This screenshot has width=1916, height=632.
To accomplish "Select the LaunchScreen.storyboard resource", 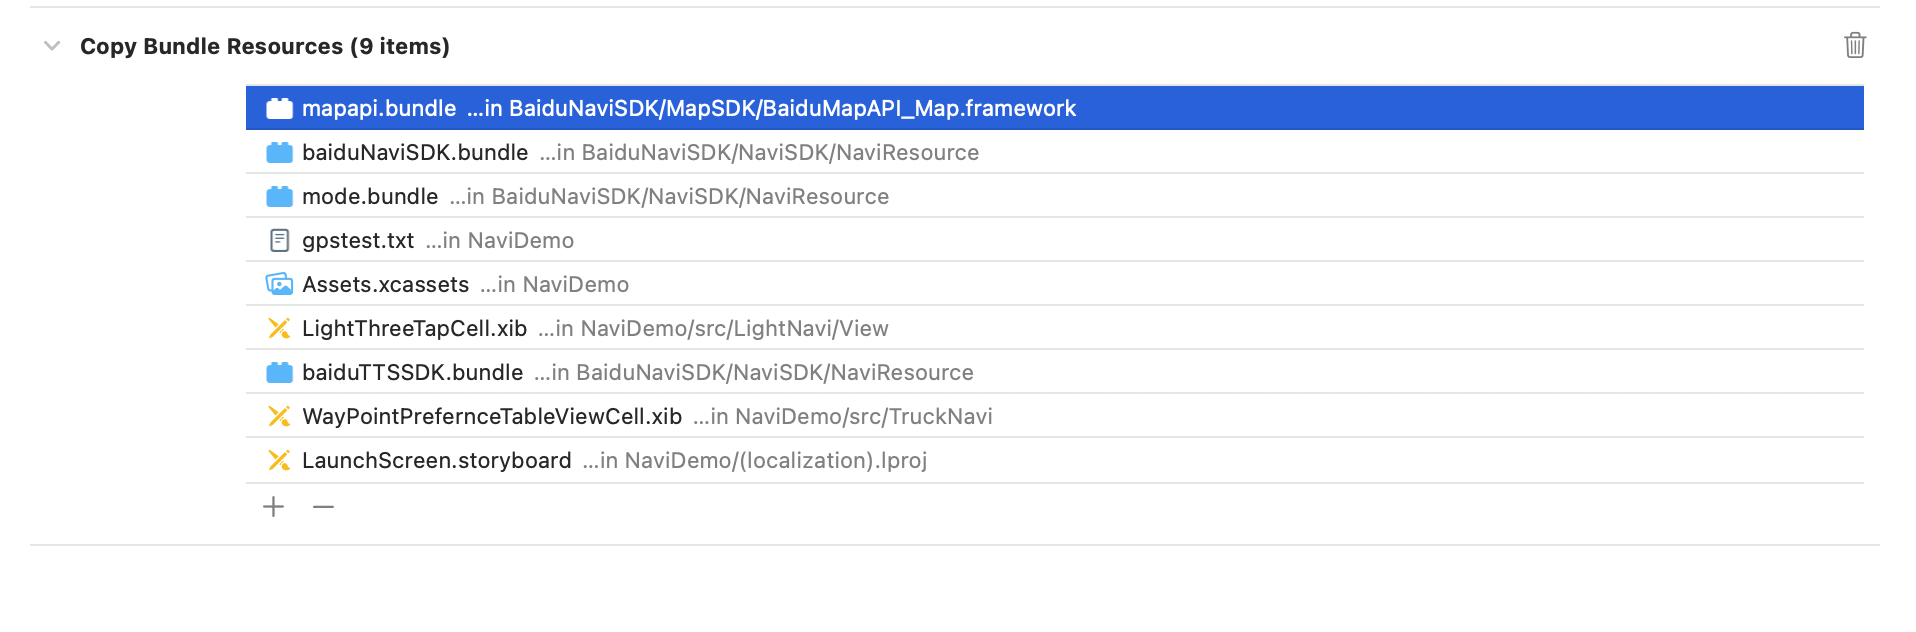I will coord(437,460).
